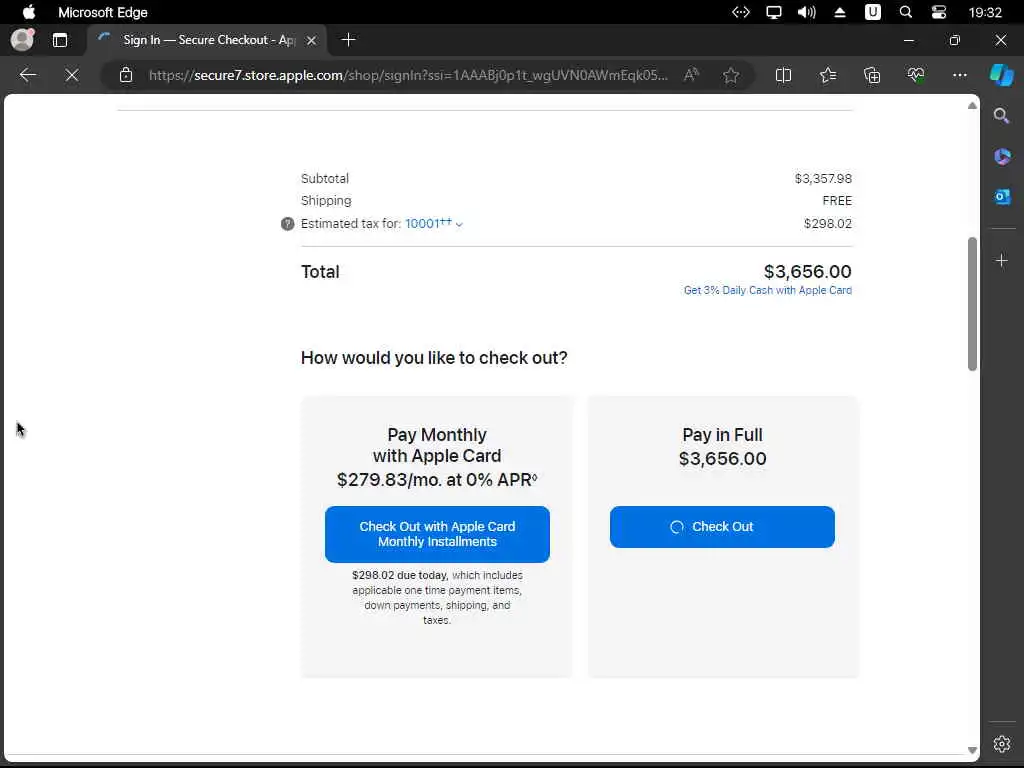Open Outlook in the sidebar
The image size is (1024, 768).
click(1002, 196)
